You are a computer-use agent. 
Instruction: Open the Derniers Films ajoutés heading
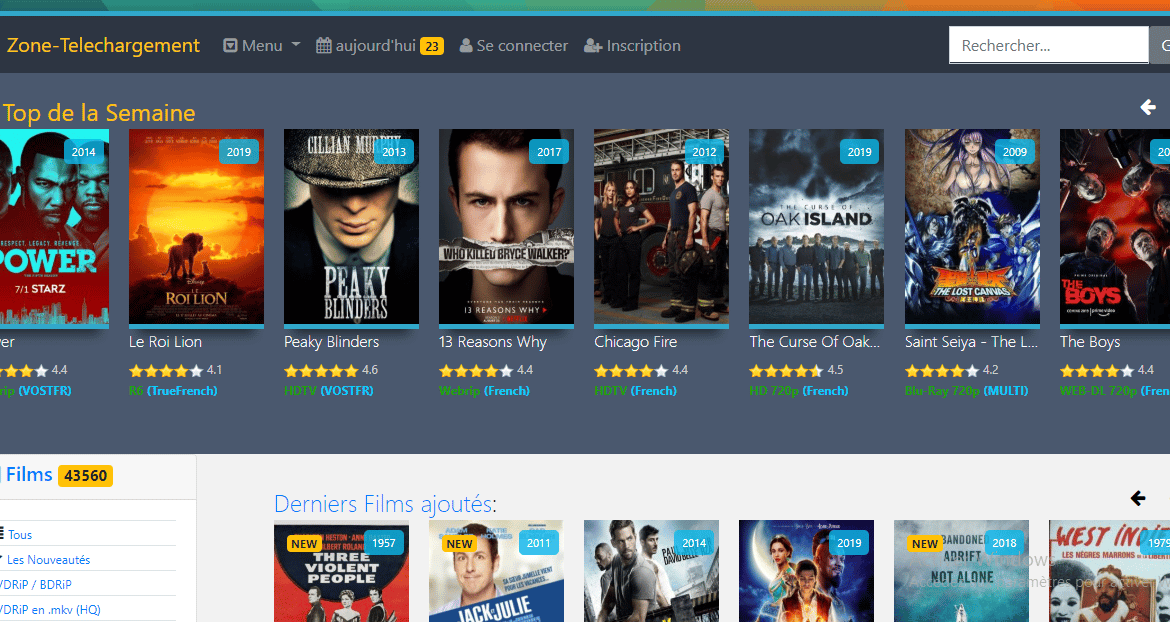pyautogui.click(x=384, y=504)
